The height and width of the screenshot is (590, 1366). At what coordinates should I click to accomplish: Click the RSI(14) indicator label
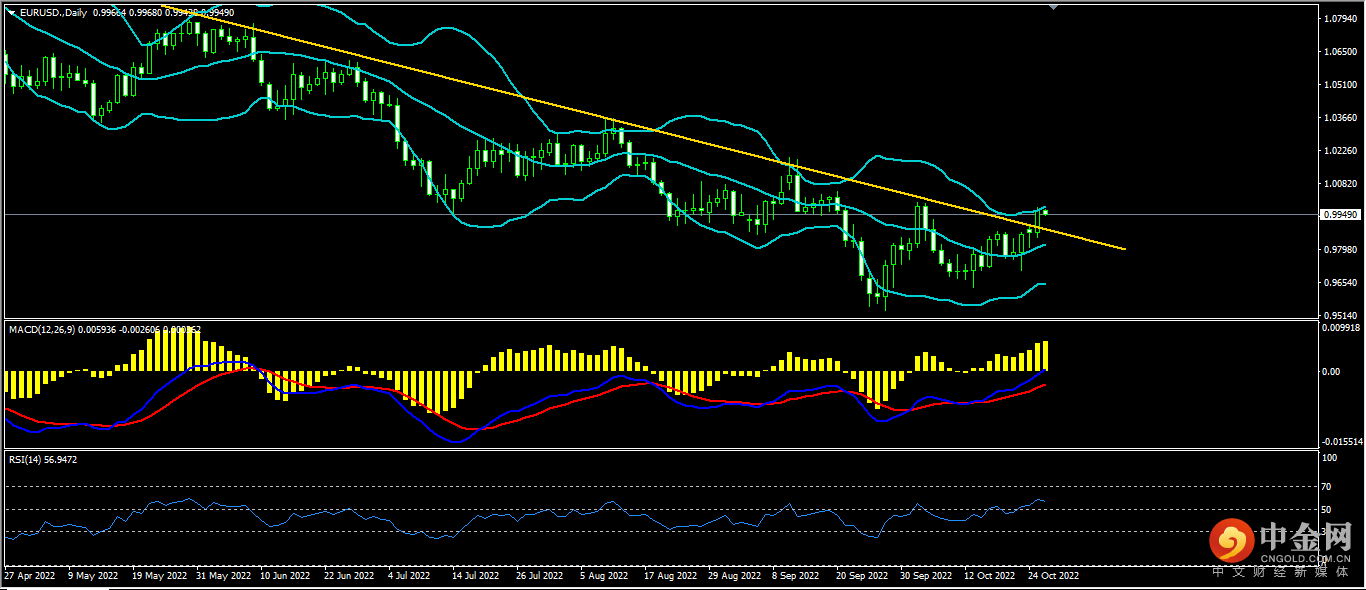tap(25, 459)
